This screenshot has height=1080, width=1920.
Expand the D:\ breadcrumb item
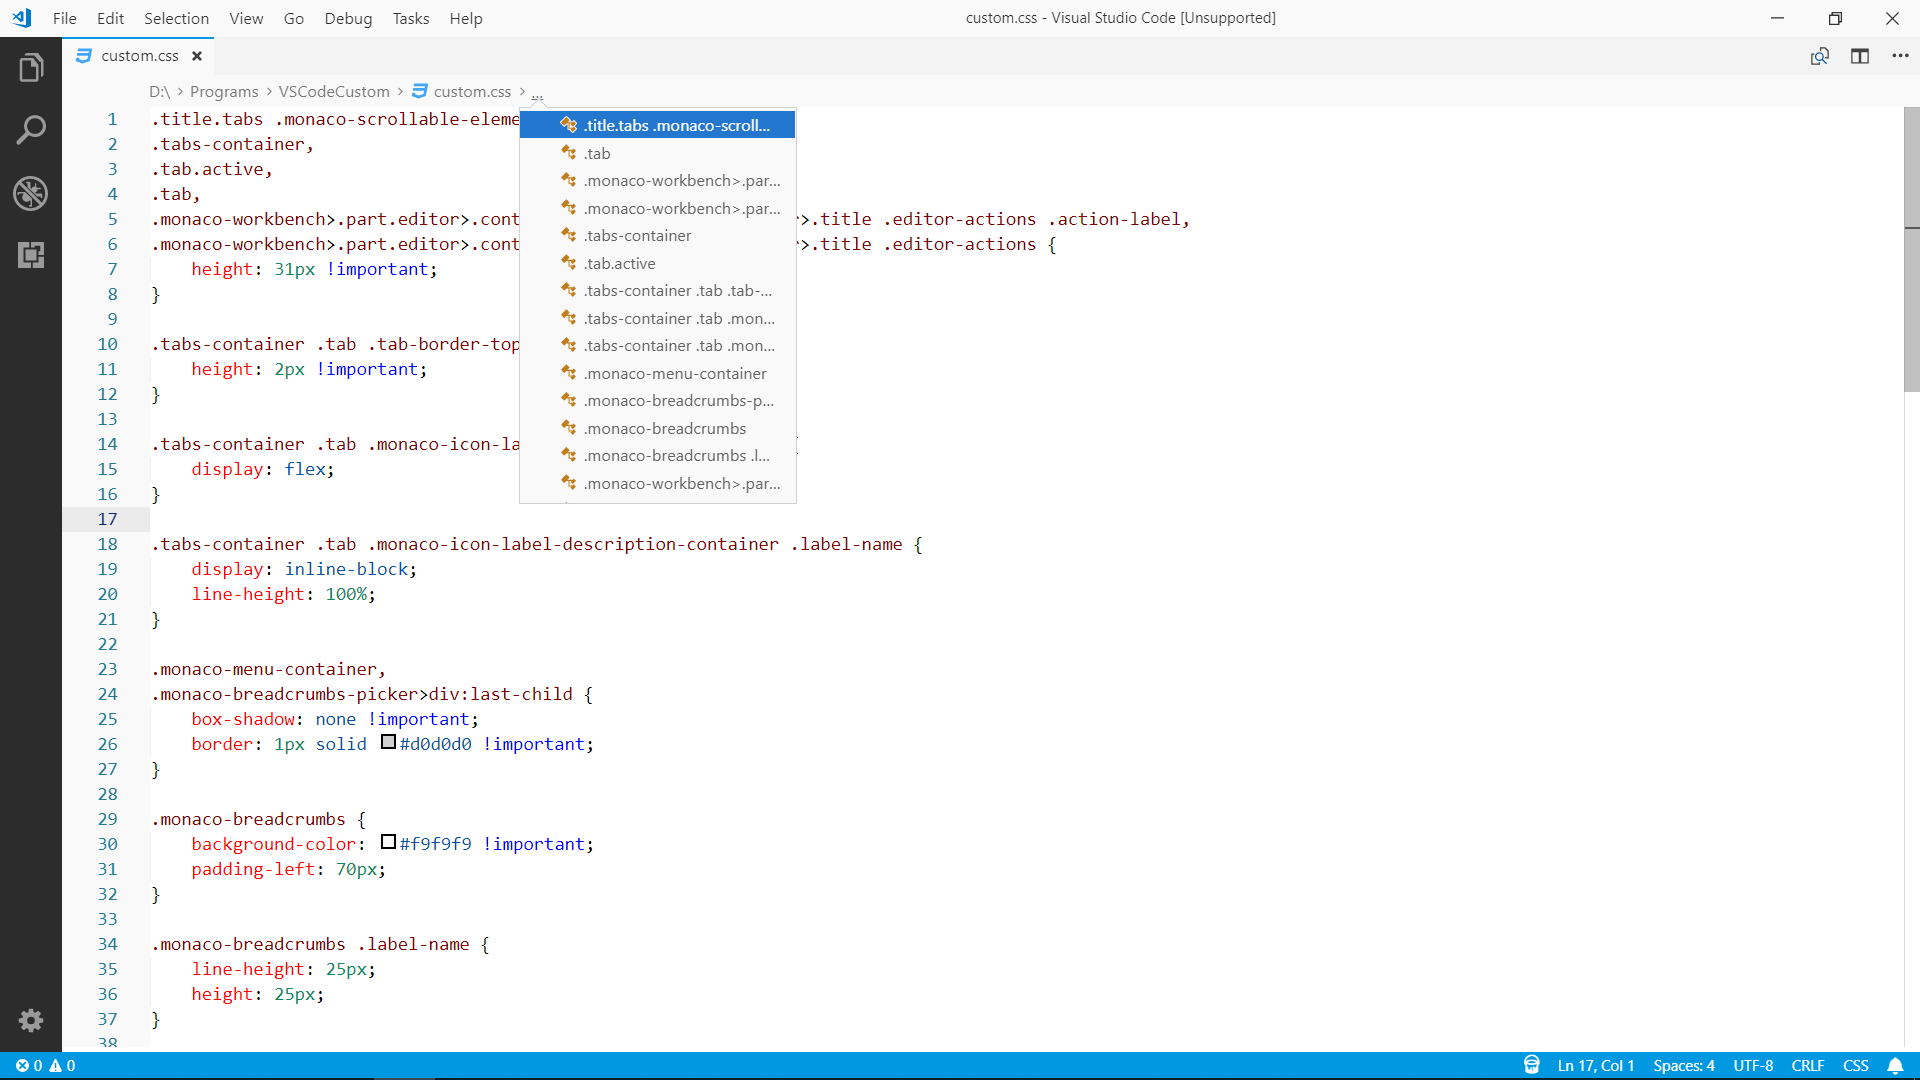coord(159,91)
